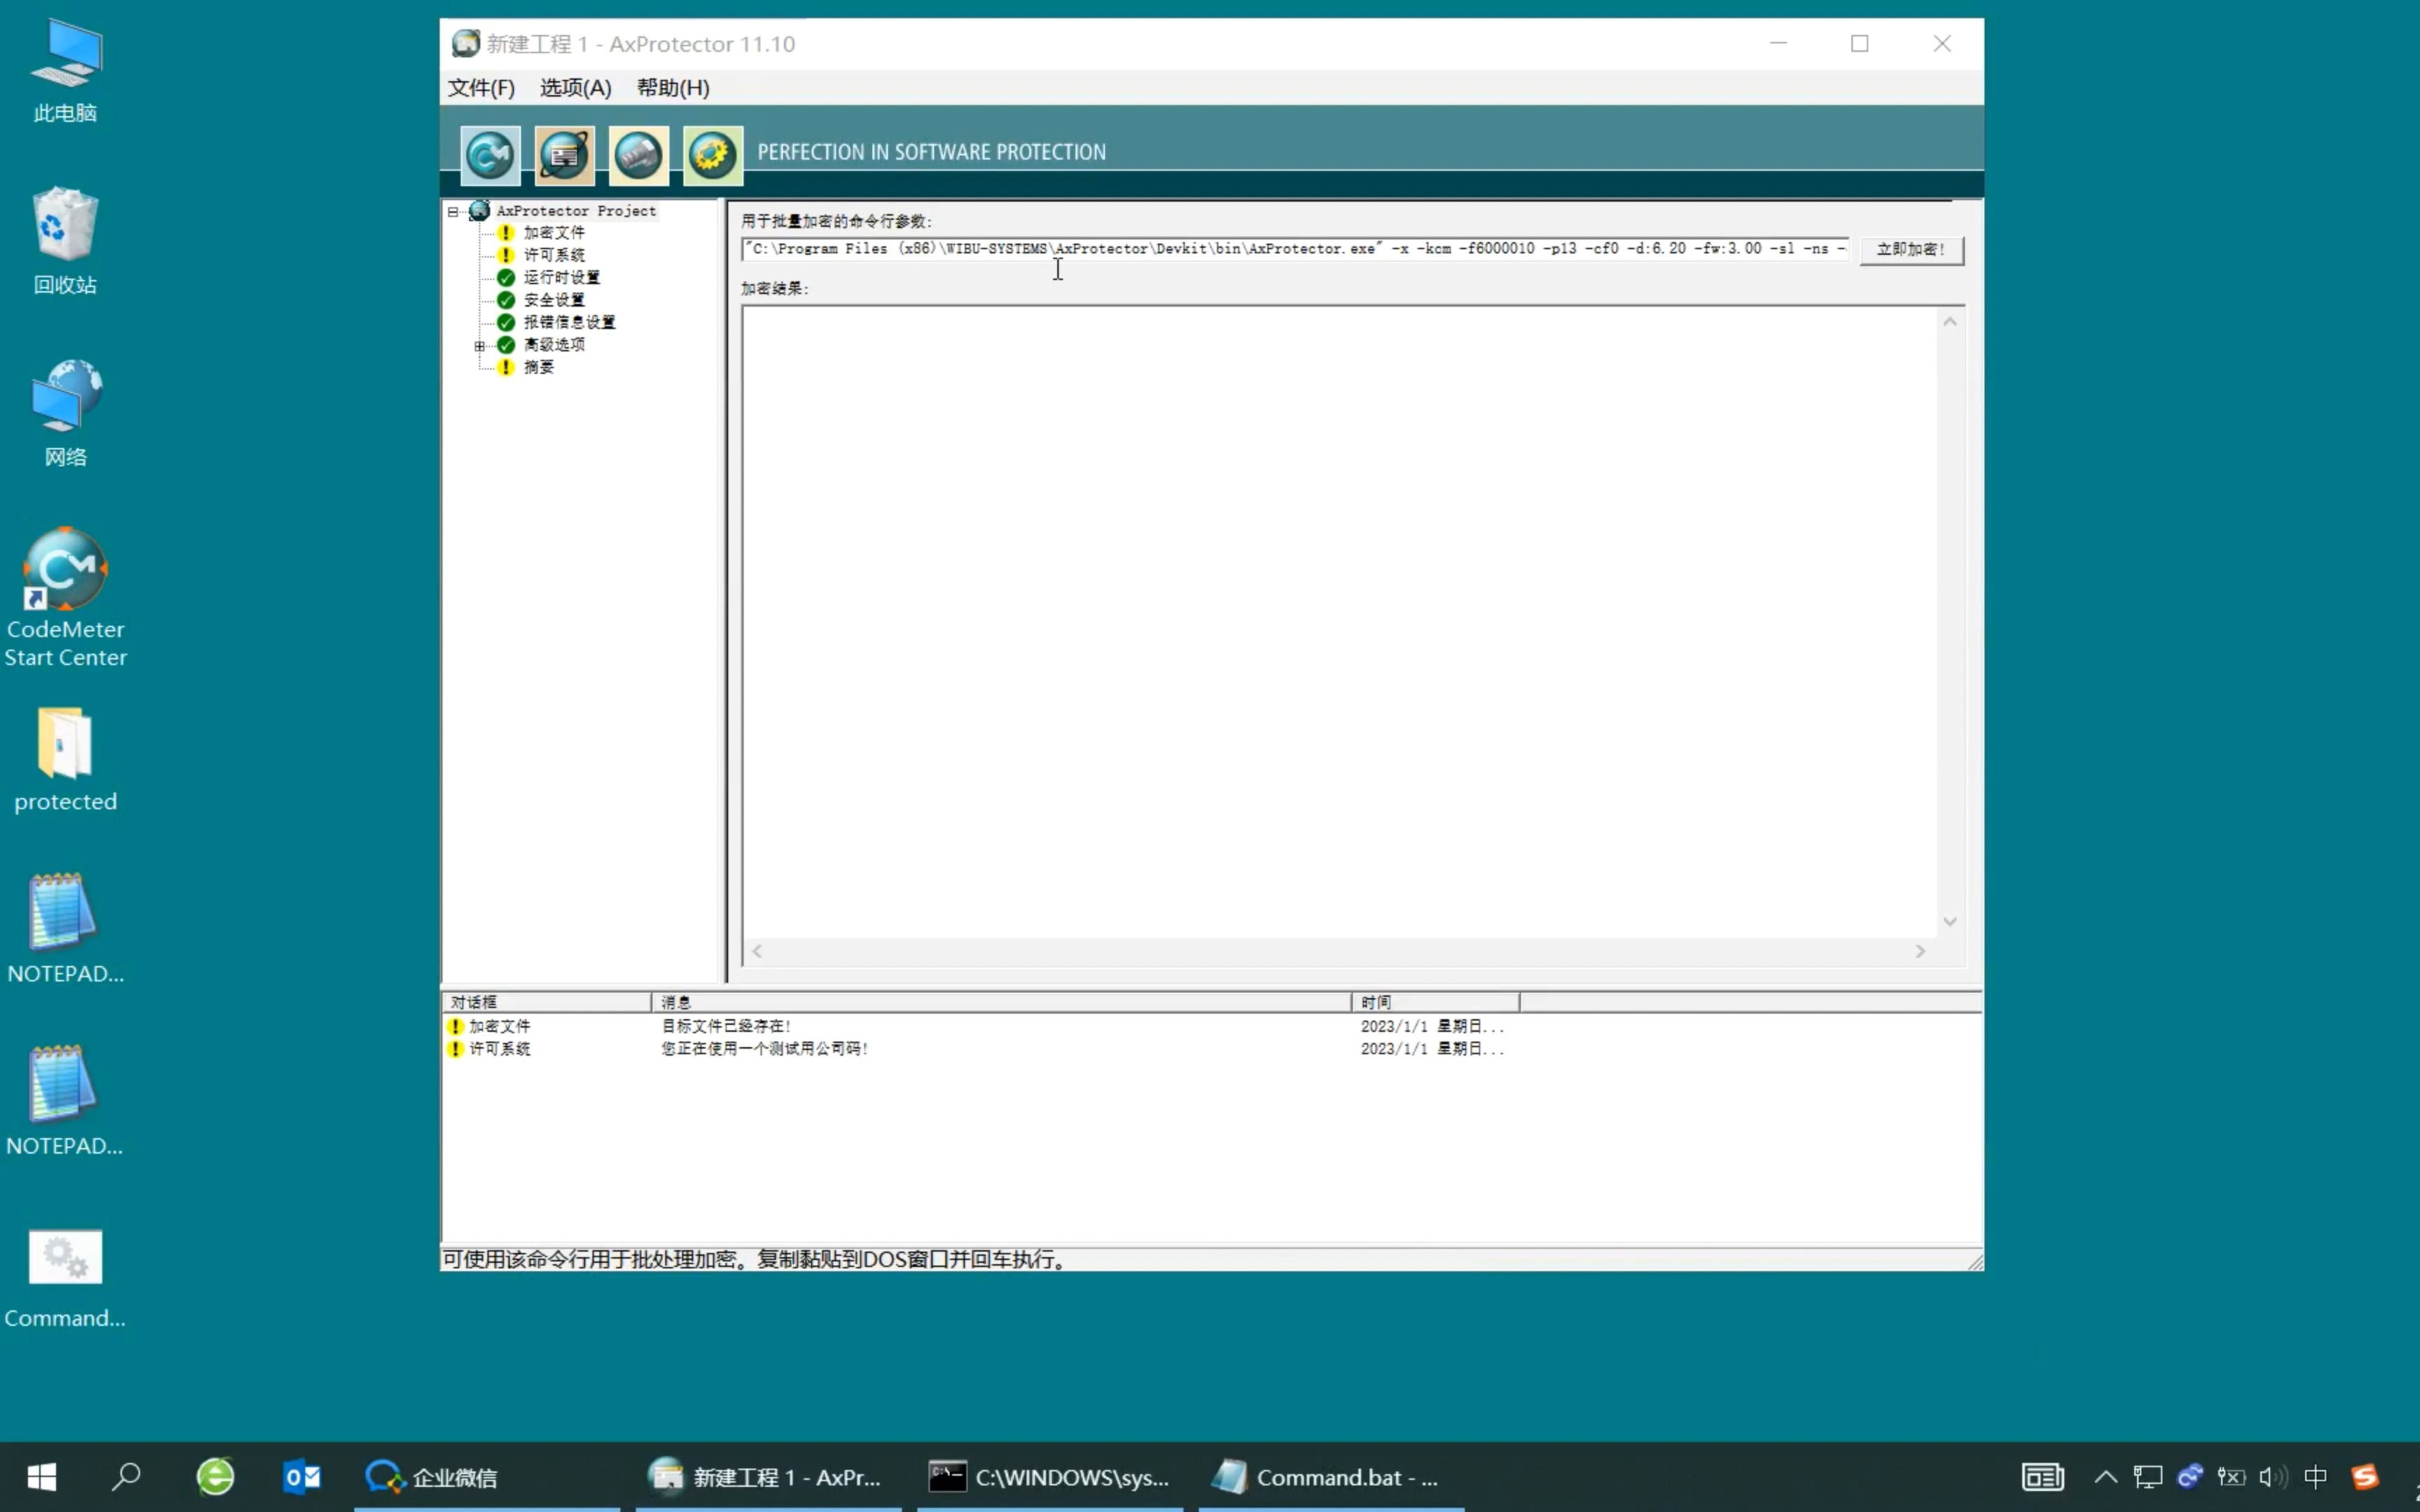Open the 选项(A) menu
The image size is (2420, 1512).
coord(575,88)
